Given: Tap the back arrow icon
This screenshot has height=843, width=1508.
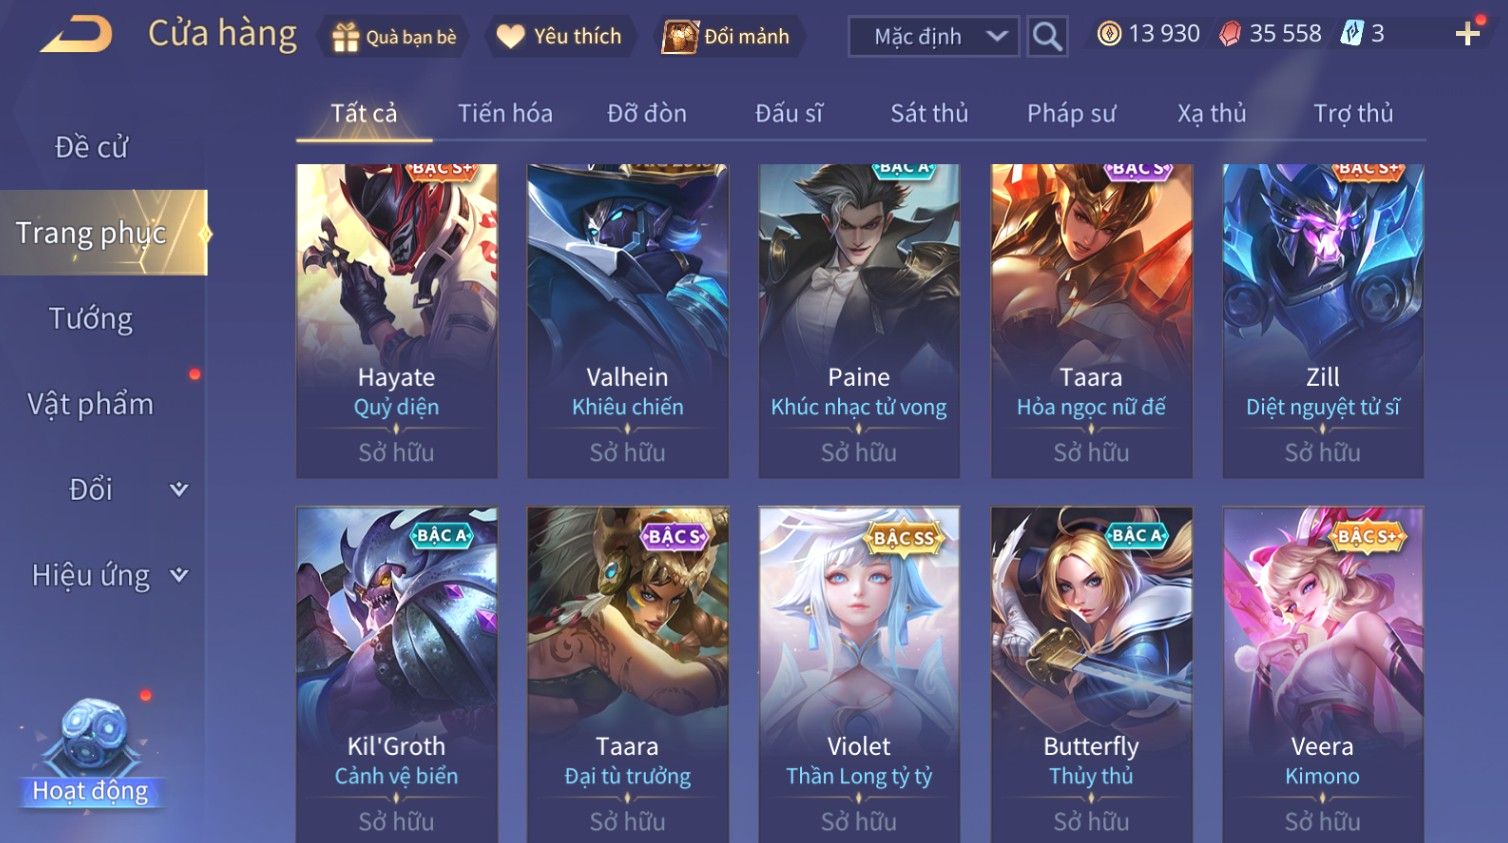Looking at the screenshot, I should tap(77, 35).
